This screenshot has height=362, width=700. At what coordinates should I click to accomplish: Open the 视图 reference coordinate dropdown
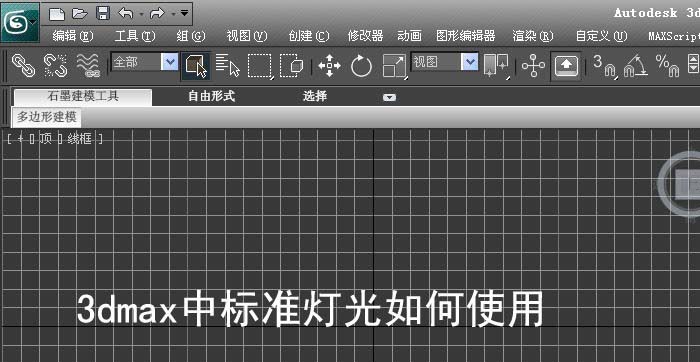[445, 62]
